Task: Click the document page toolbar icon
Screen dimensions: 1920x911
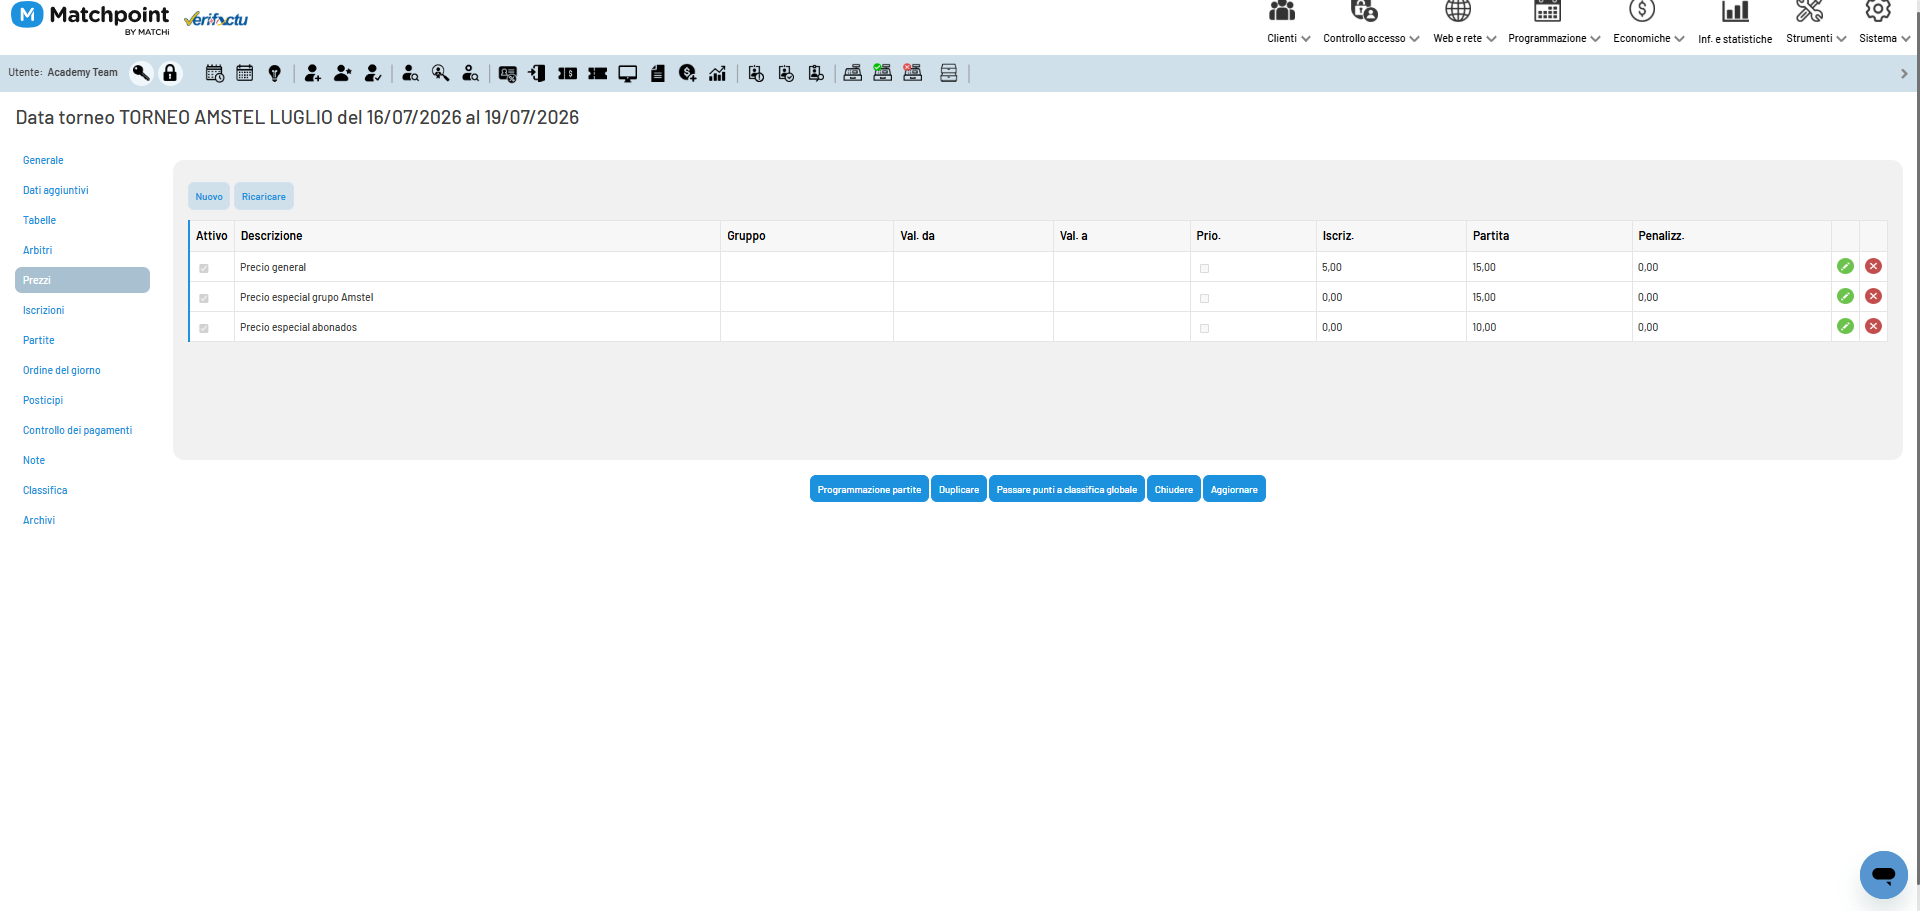Action: tap(658, 73)
